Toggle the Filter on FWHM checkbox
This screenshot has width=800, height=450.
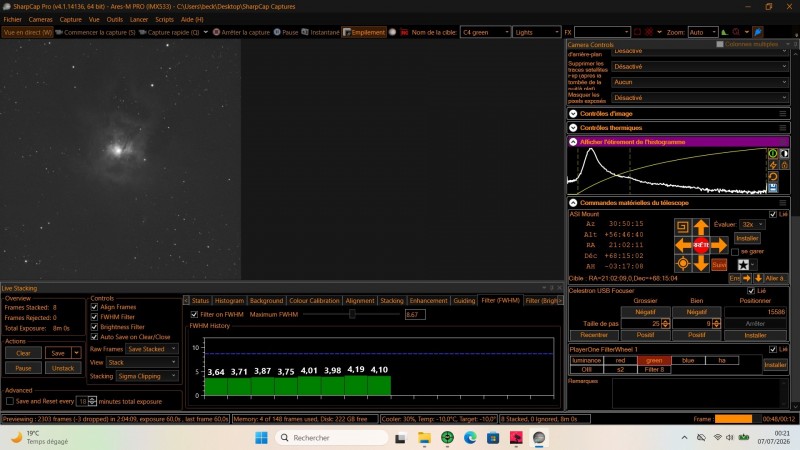coord(194,315)
